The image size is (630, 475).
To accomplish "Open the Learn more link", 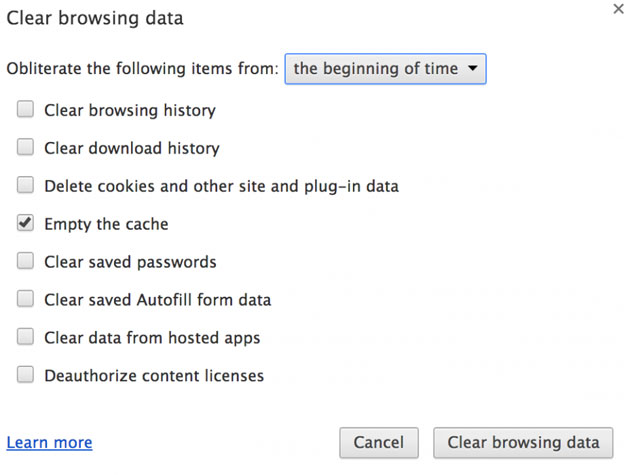I will [x=49, y=442].
